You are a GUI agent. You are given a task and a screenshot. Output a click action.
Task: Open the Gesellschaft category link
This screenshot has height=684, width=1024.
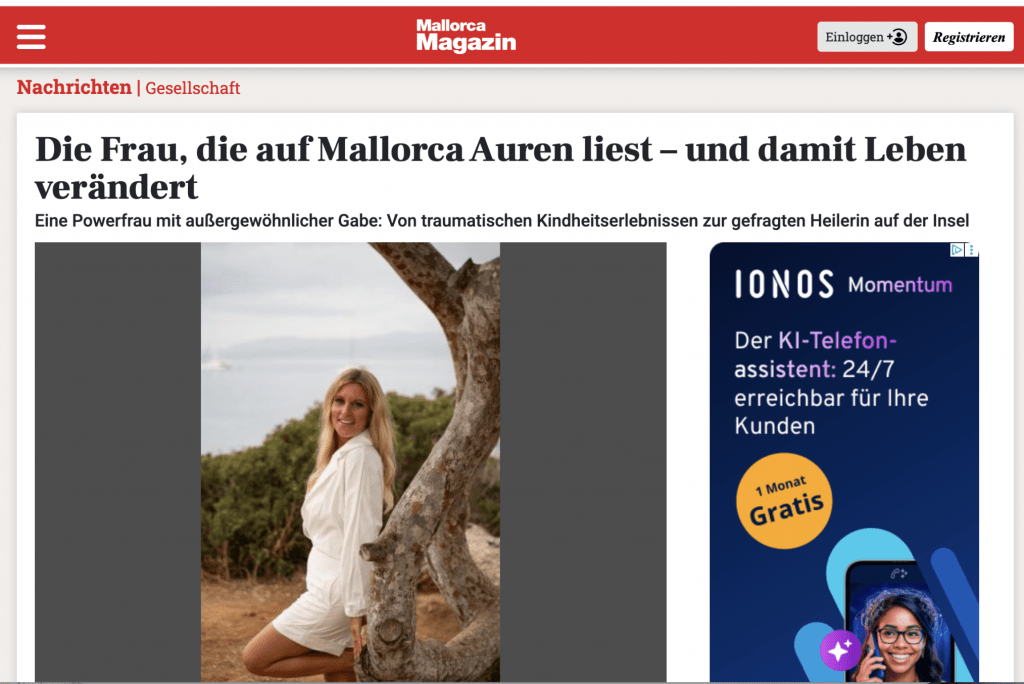tap(193, 88)
